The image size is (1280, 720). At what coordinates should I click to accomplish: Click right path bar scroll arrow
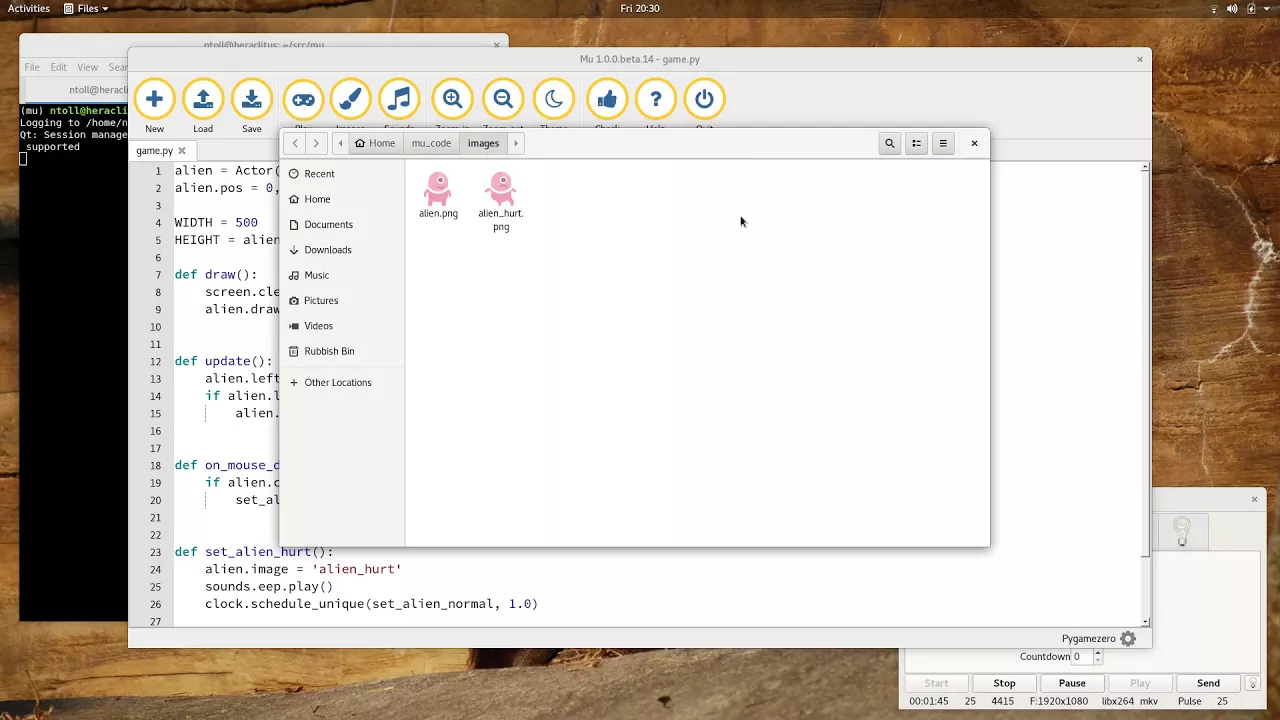coord(516,143)
